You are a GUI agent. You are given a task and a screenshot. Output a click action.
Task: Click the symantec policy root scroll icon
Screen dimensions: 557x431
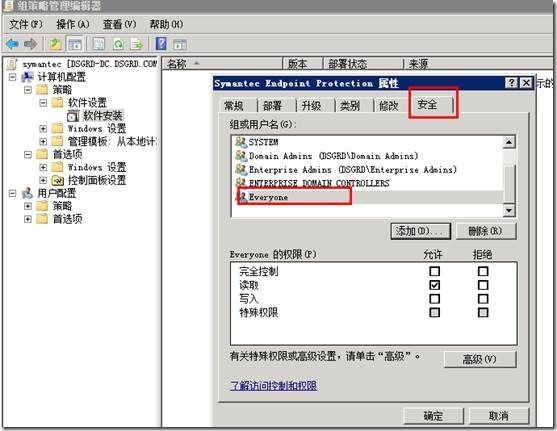click(x=12, y=64)
